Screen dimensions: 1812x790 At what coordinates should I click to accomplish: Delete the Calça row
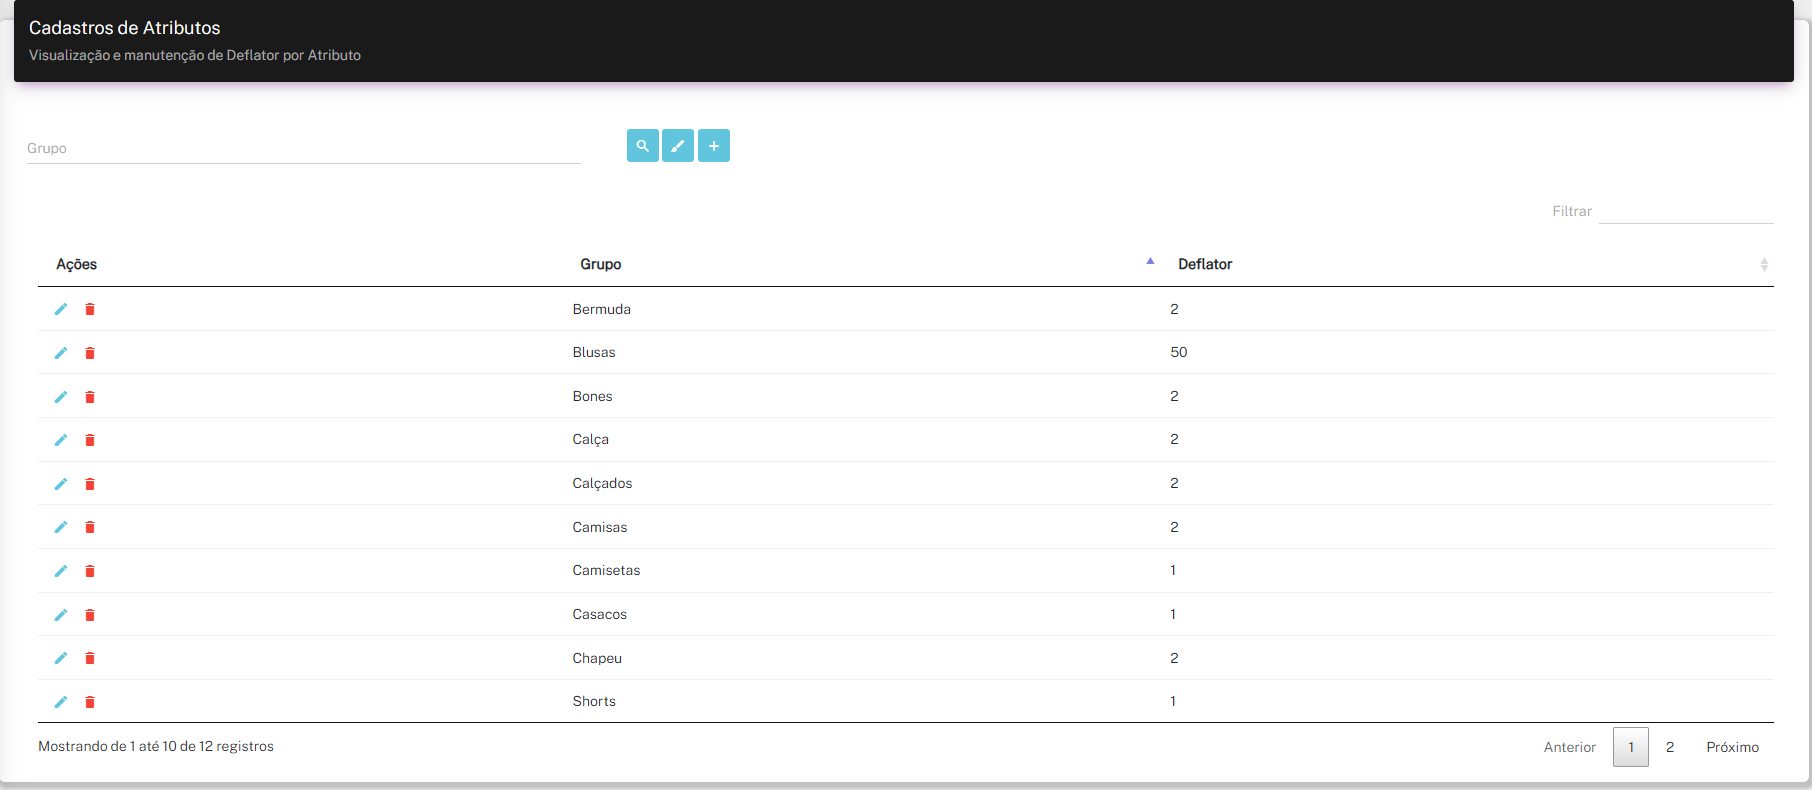pos(90,440)
